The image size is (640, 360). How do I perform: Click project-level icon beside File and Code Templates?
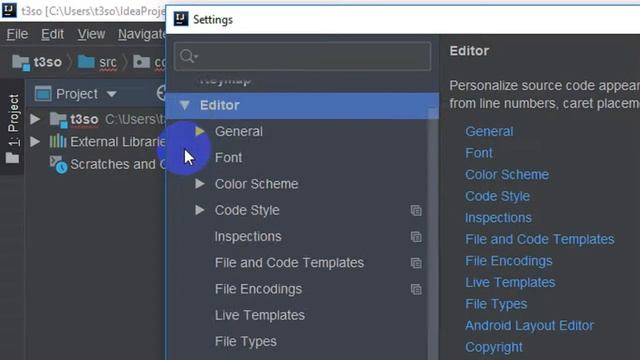(416, 263)
